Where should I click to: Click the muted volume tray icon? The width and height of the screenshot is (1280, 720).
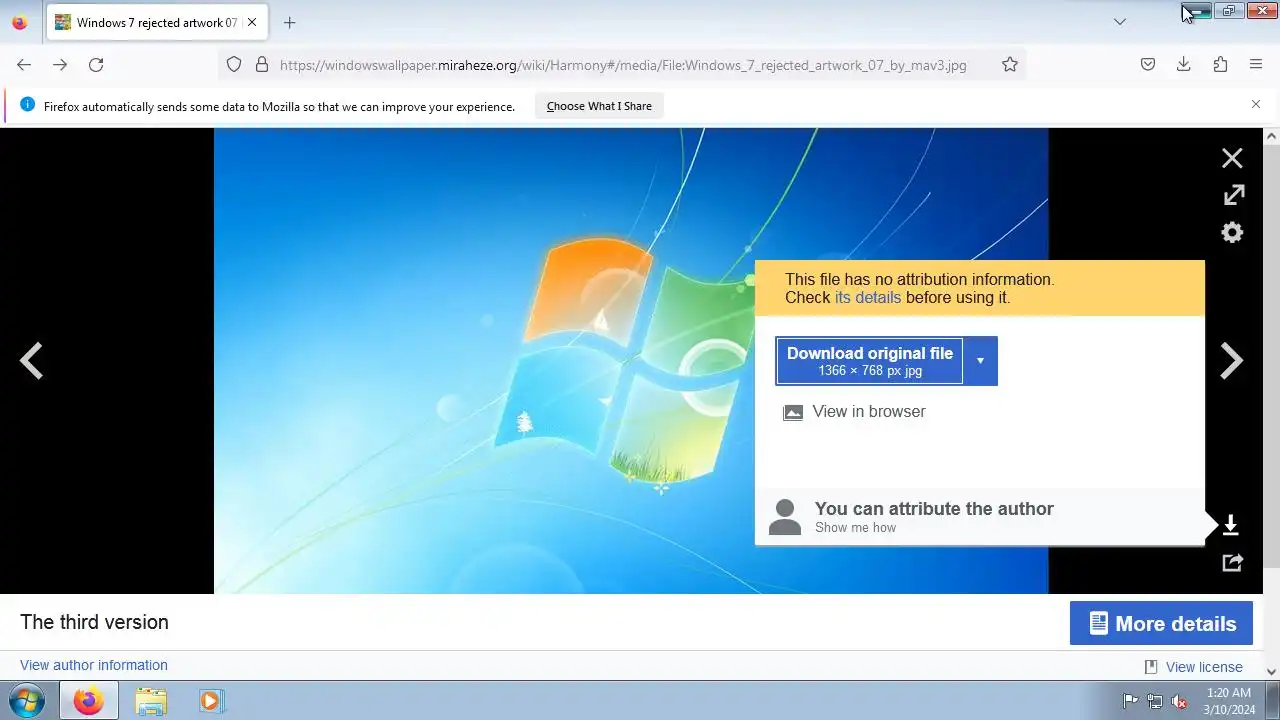pyautogui.click(x=1180, y=701)
